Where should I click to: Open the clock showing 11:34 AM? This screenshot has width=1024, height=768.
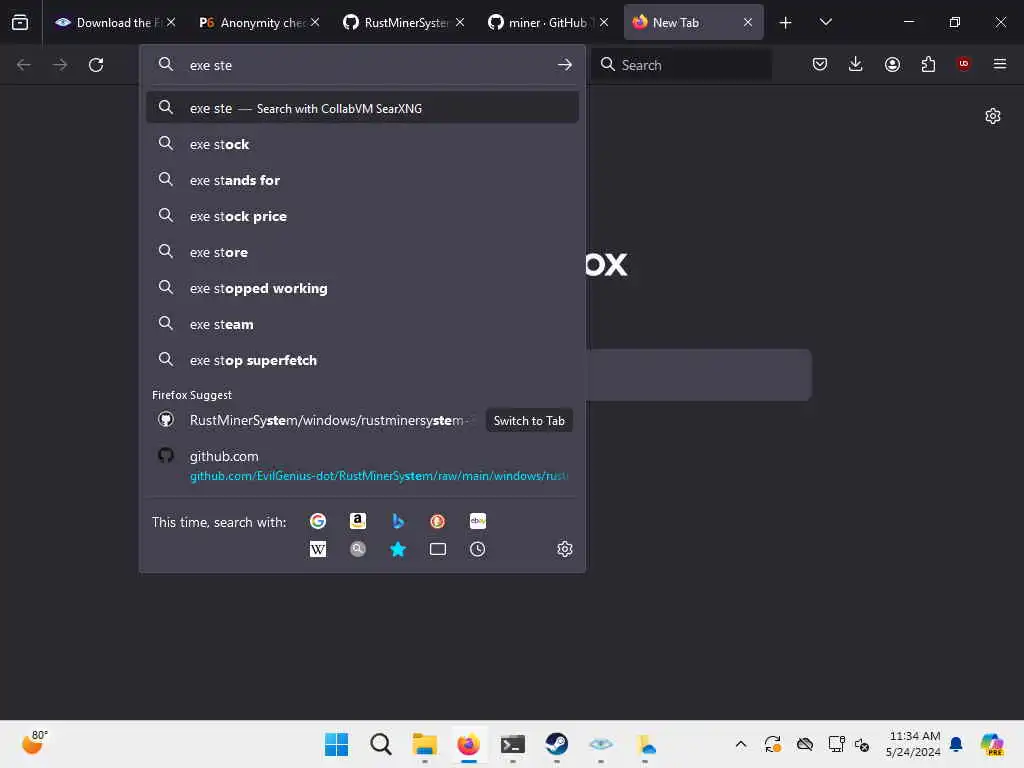click(x=914, y=744)
